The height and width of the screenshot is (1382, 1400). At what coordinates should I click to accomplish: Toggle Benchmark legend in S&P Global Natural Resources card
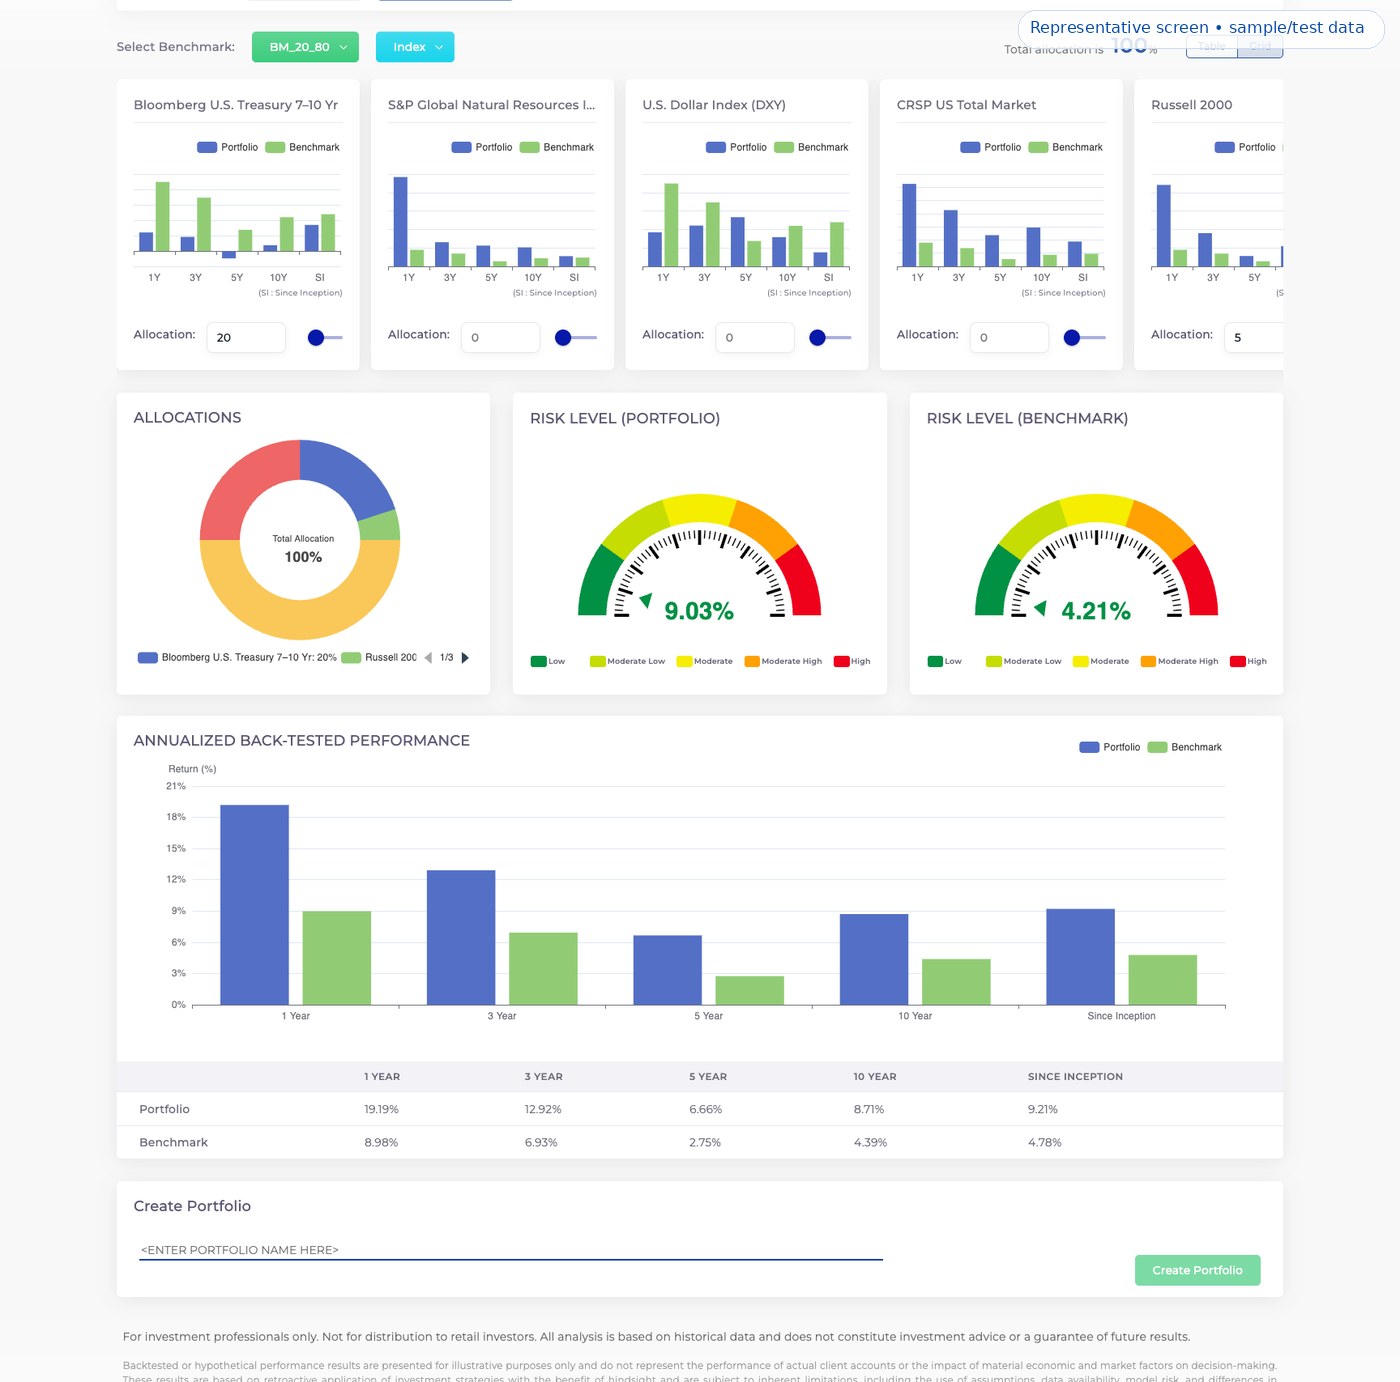[x=557, y=147]
